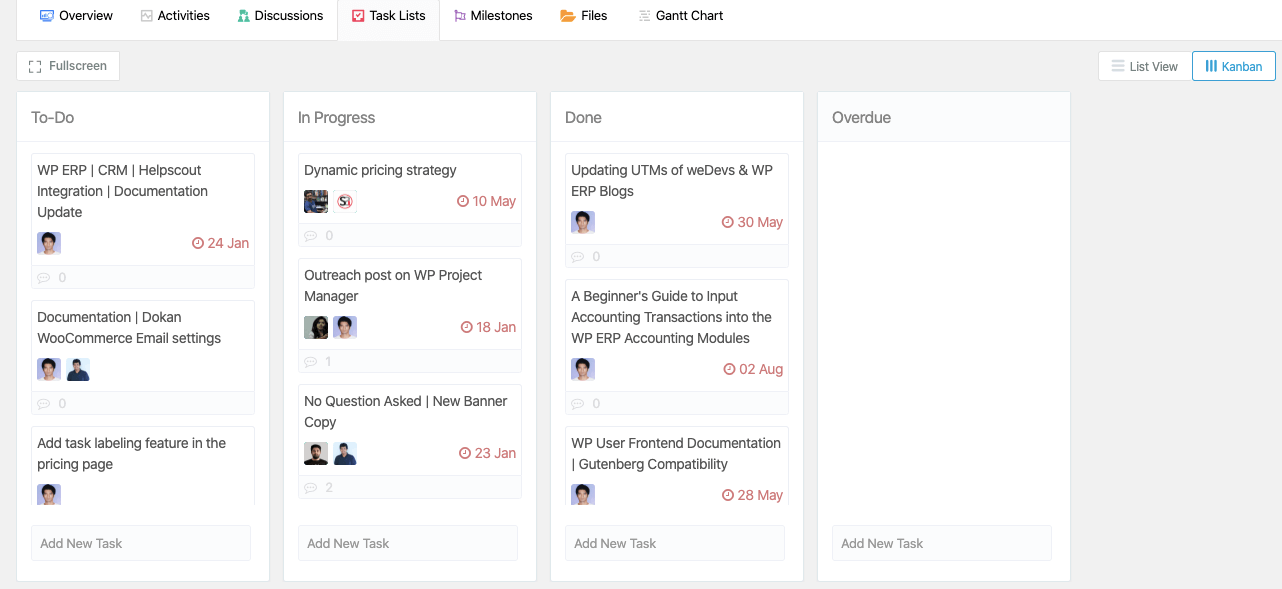1282x589 pixels.
Task: Click the Task Lists checklist icon
Action: pos(359,15)
